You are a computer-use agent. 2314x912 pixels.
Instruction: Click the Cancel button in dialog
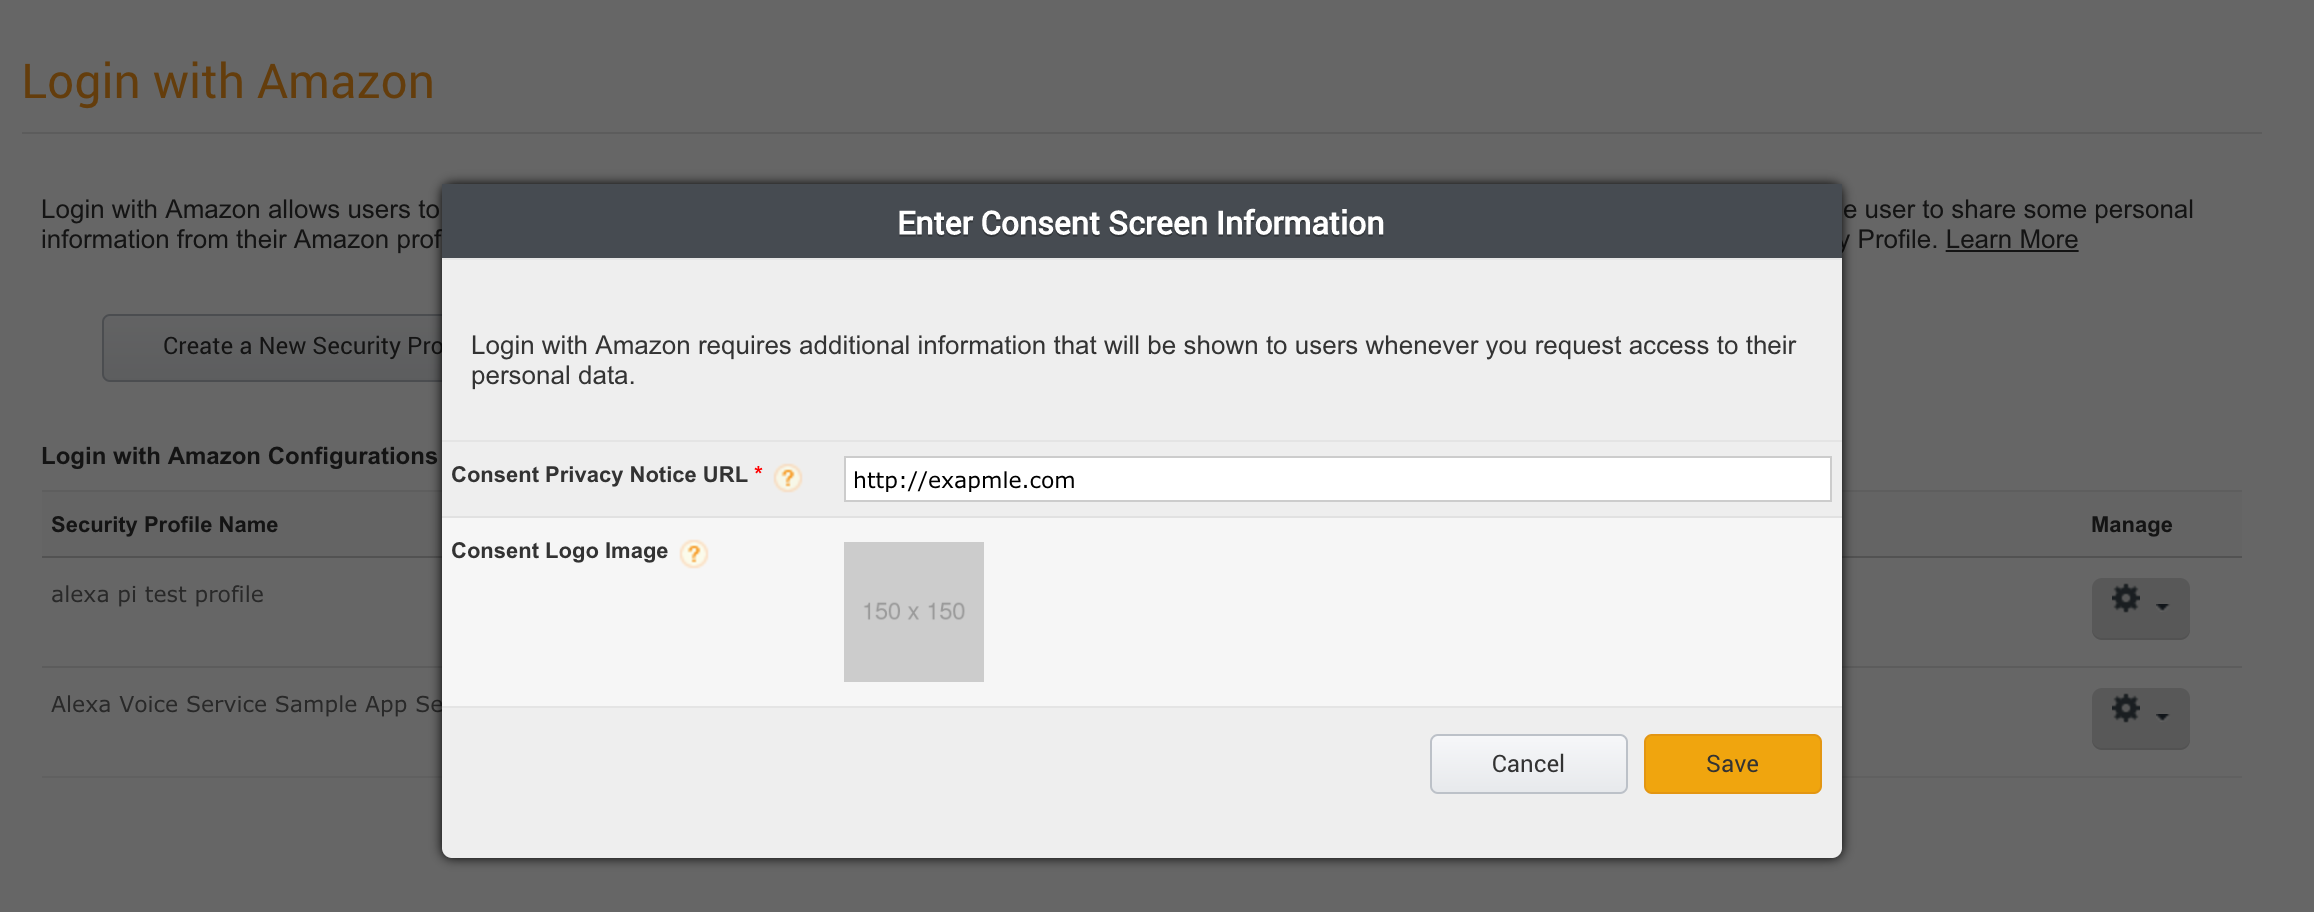tap(1528, 764)
